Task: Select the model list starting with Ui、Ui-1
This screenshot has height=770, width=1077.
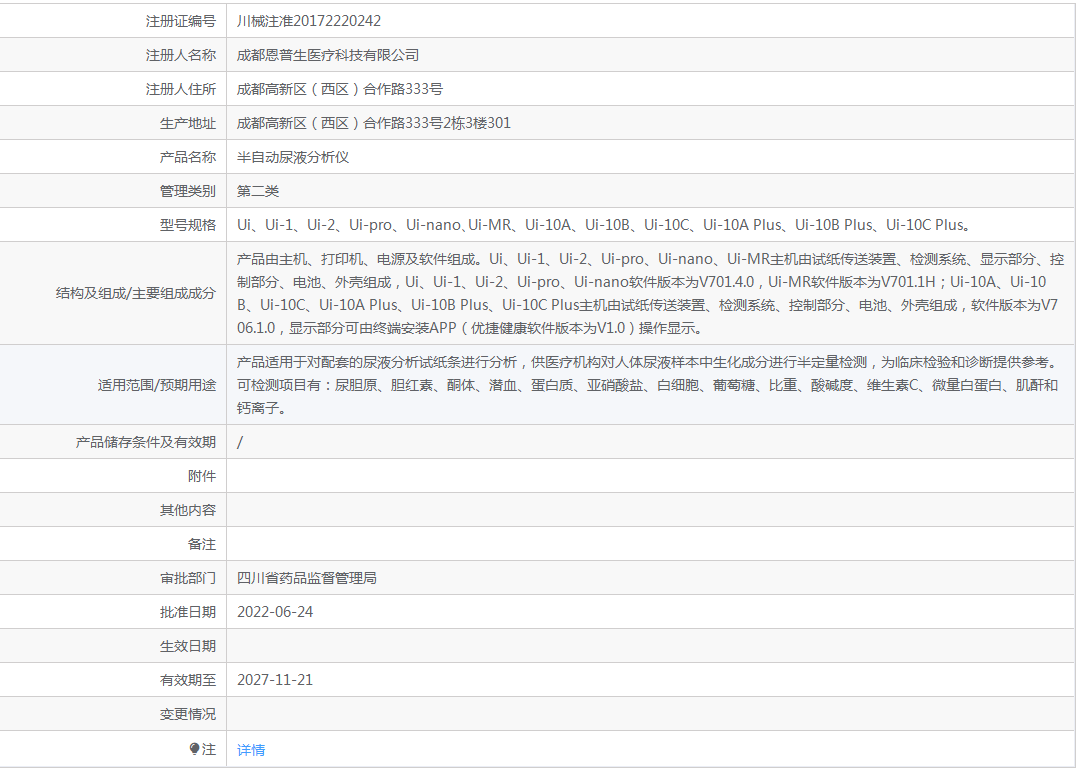Action: click(604, 225)
